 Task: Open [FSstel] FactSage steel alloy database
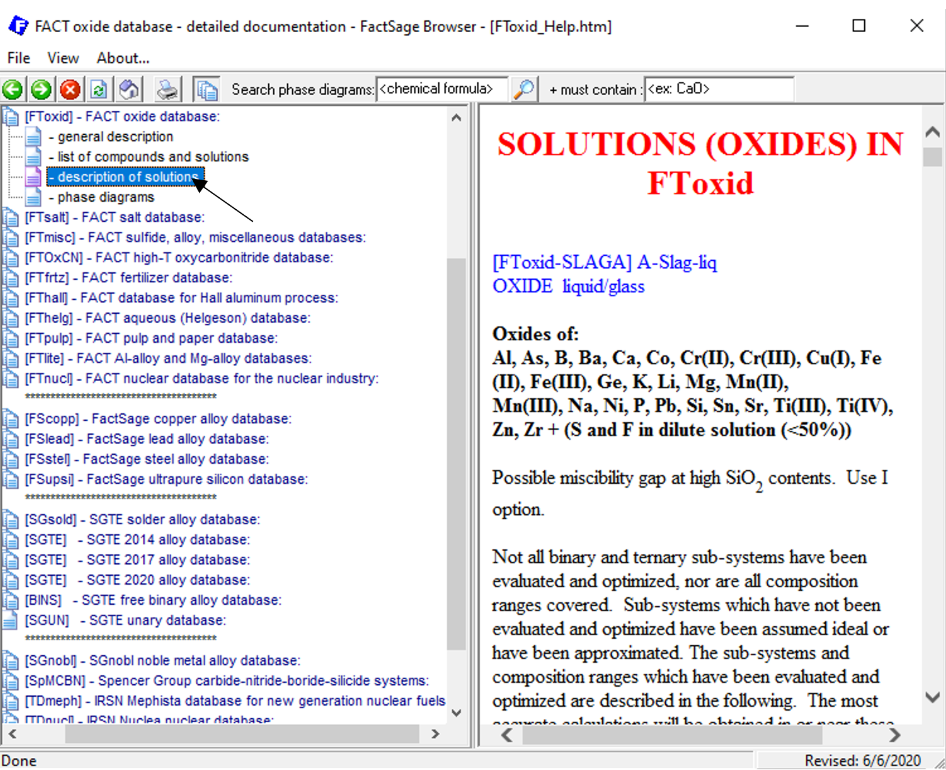(147, 459)
